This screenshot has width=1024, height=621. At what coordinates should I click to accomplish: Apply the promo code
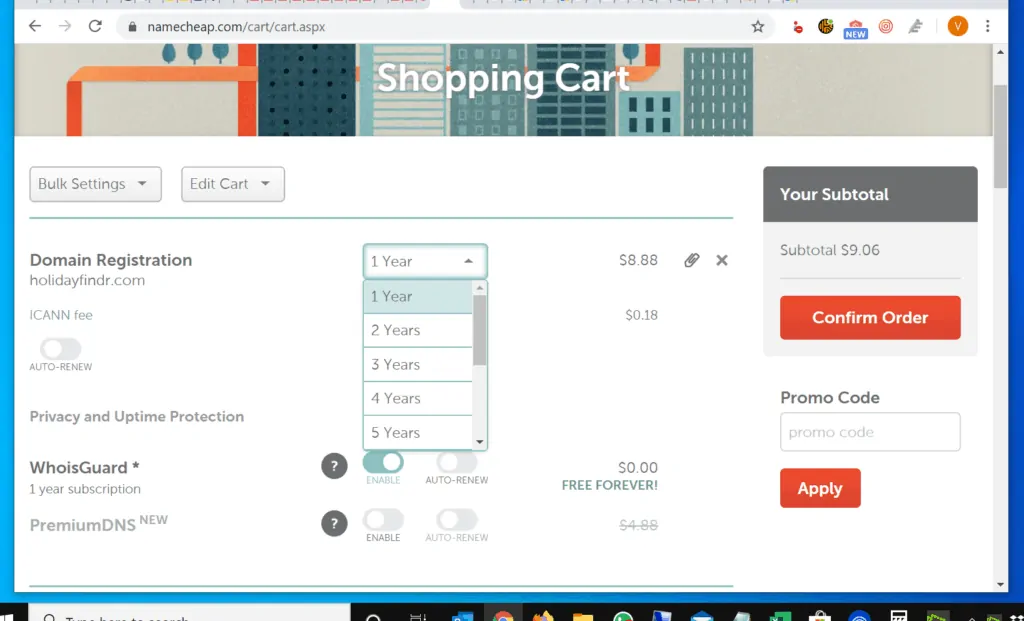click(820, 488)
